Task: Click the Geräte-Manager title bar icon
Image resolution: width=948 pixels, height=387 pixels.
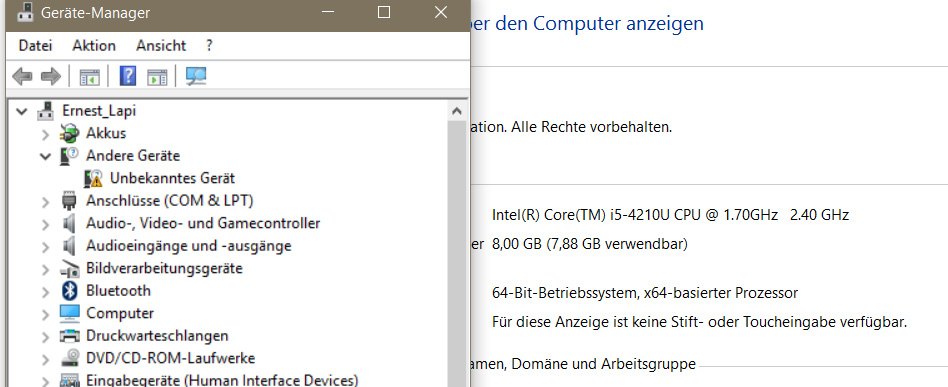Action: 25,13
